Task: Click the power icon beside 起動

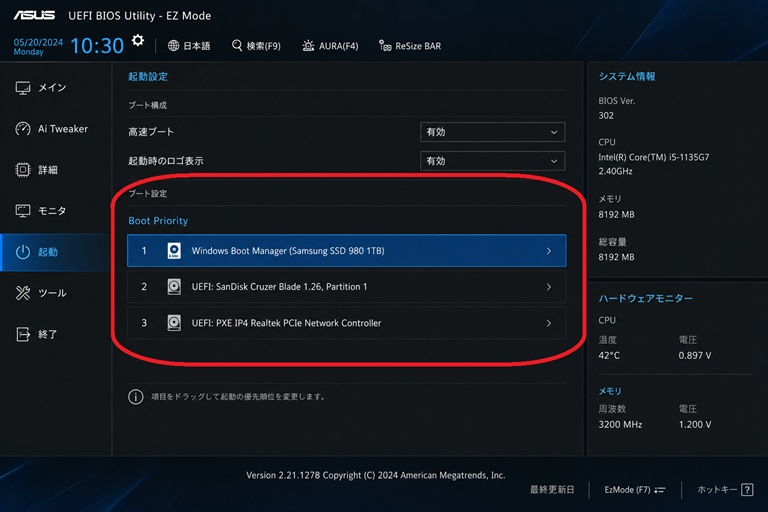Action: (x=23, y=252)
